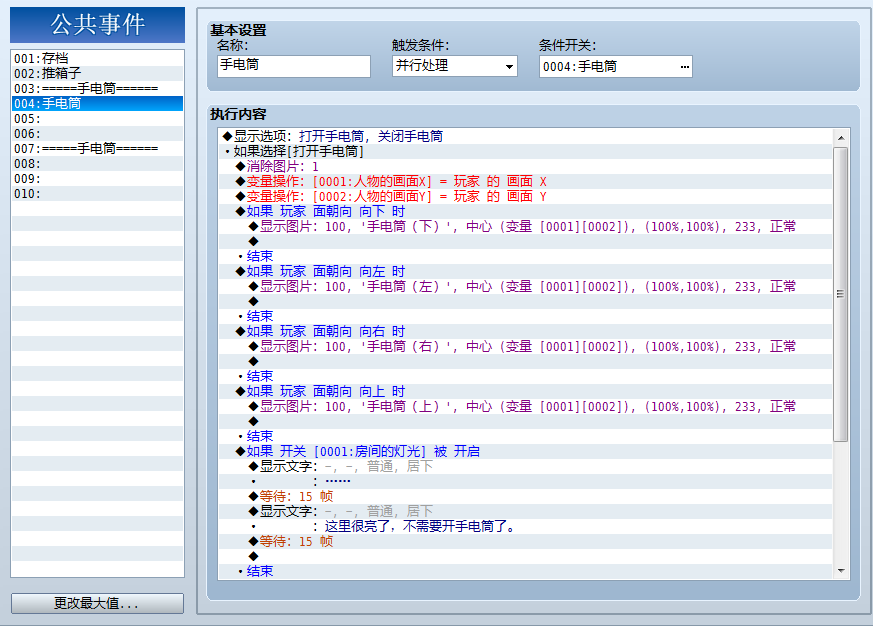Select the 003 separator entry in the list
This screenshot has width=873, height=626.
97,89
